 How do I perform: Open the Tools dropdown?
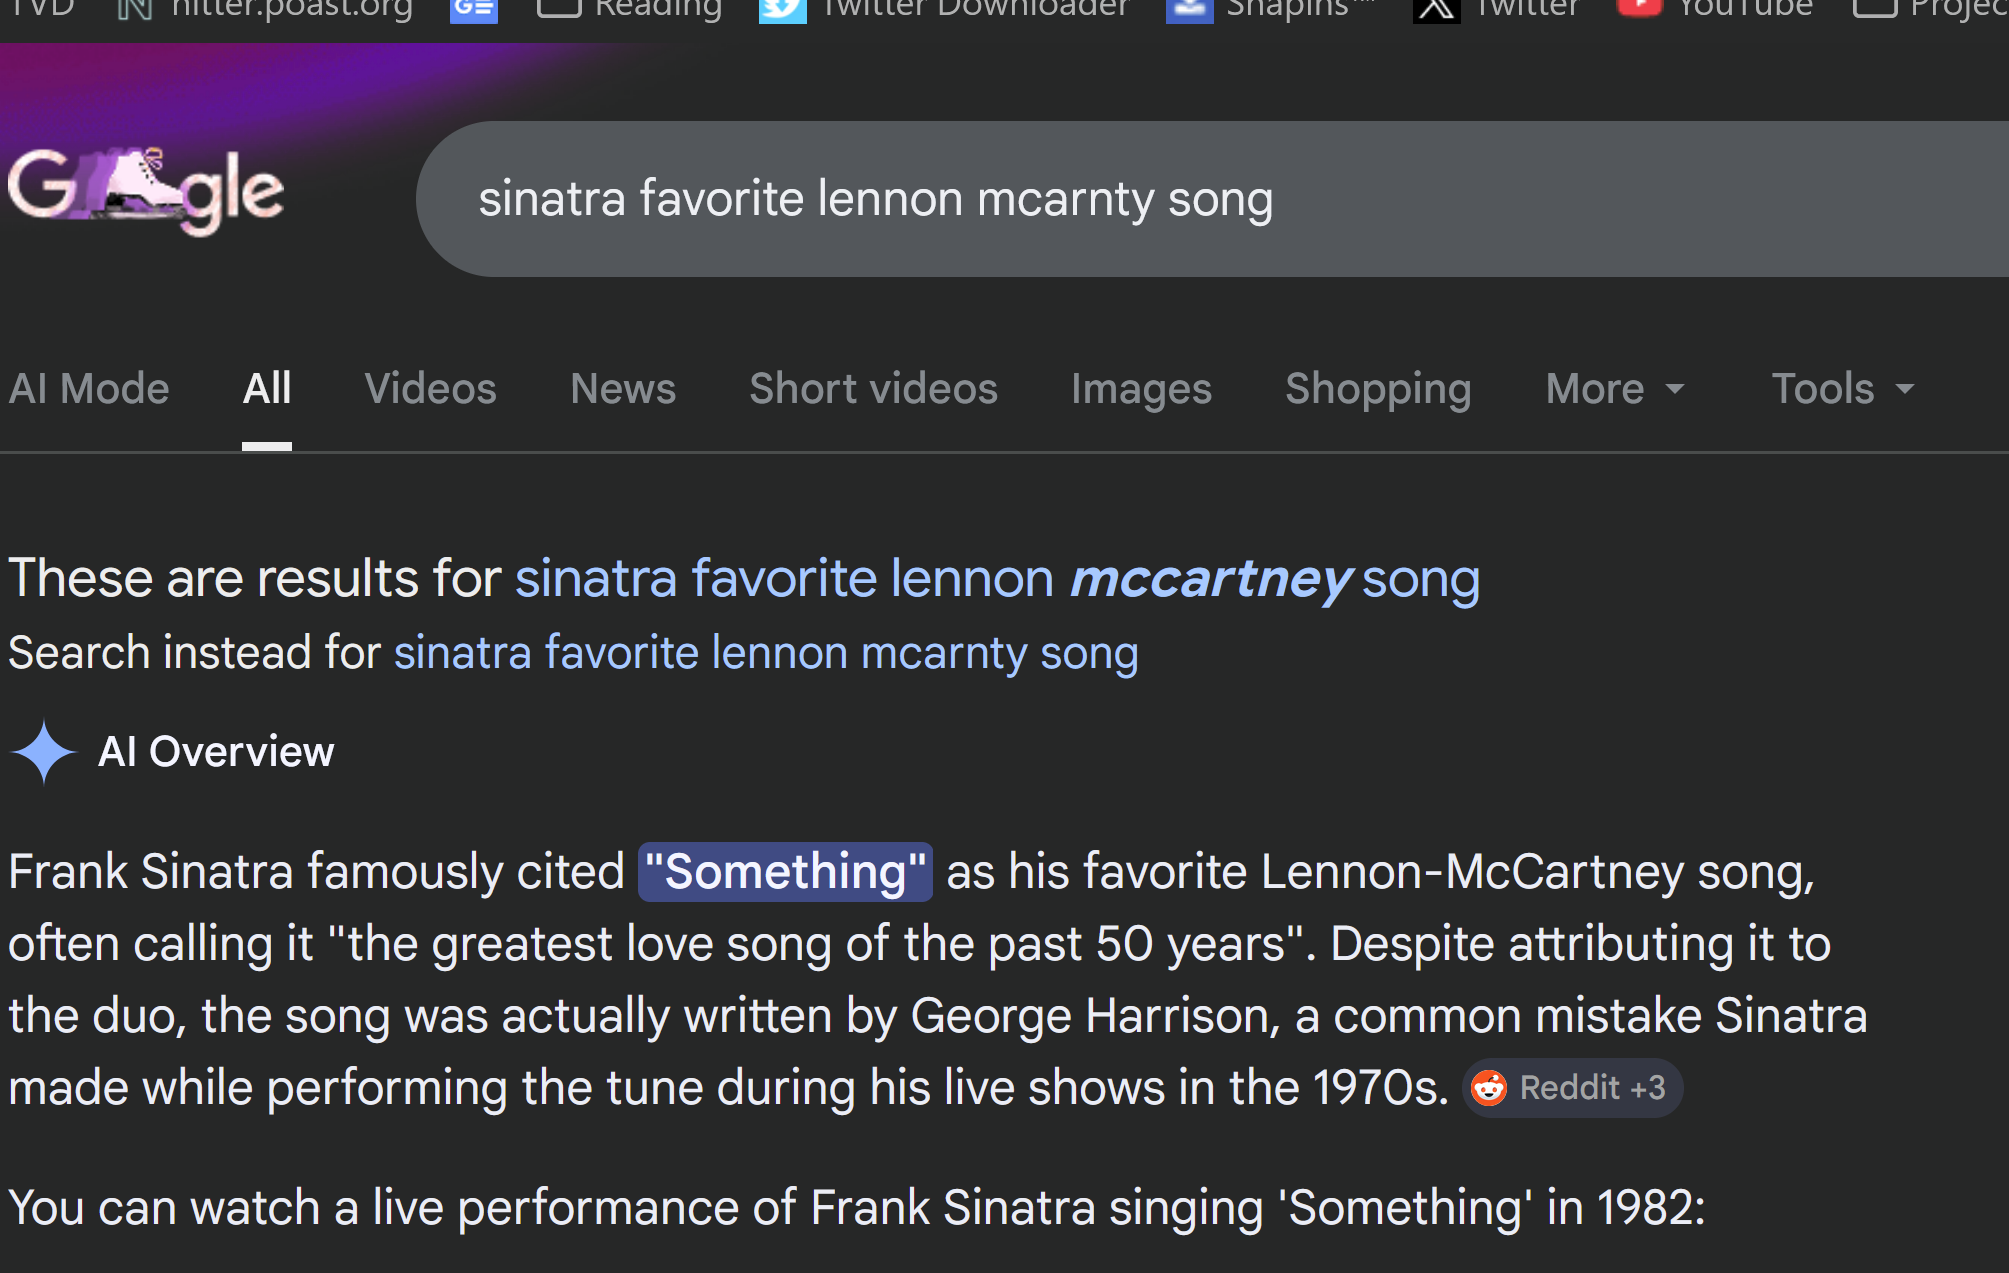tap(1842, 389)
